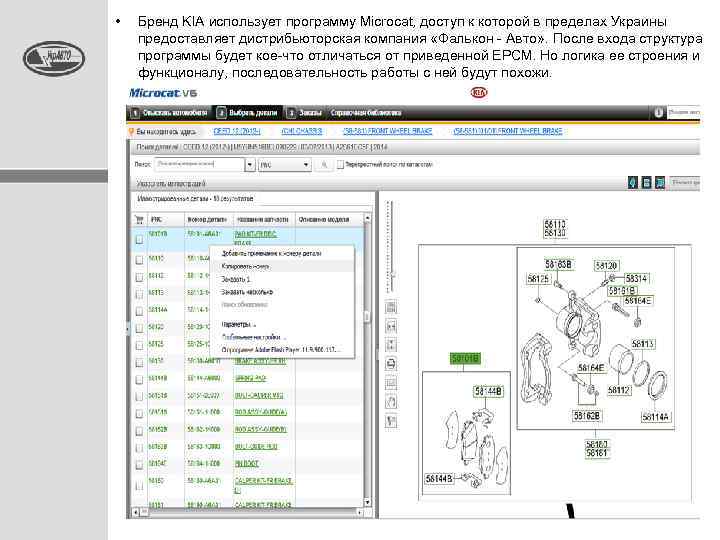Click the horizontal scrollbar left arrow under parts list
Viewport: 720px width, 540px height.
(x=135, y=512)
